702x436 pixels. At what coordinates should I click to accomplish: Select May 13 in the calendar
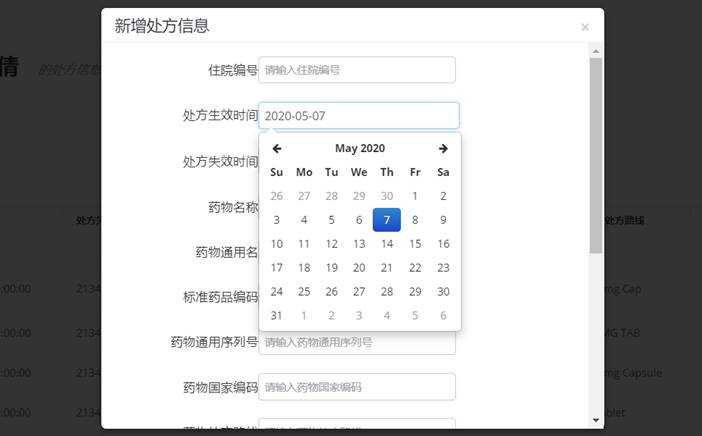(x=359, y=244)
